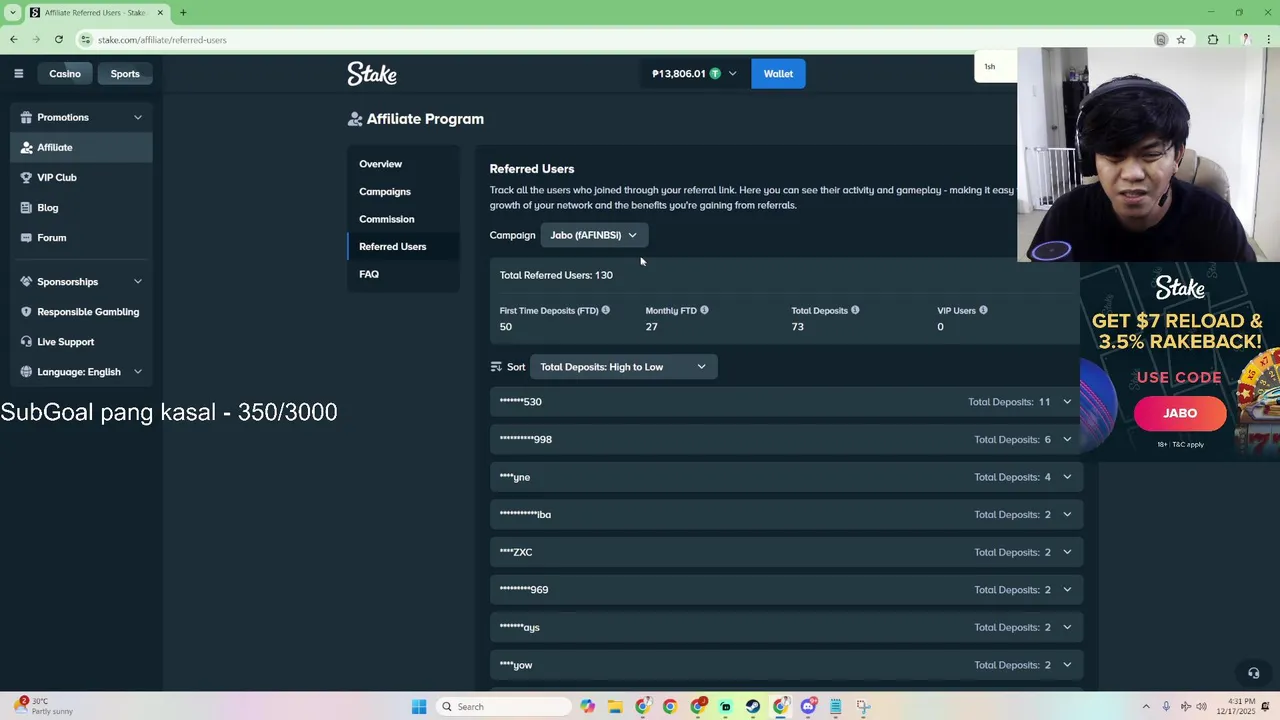Go back with the browser back arrow
Viewport: 1280px width, 720px height.
(14, 40)
